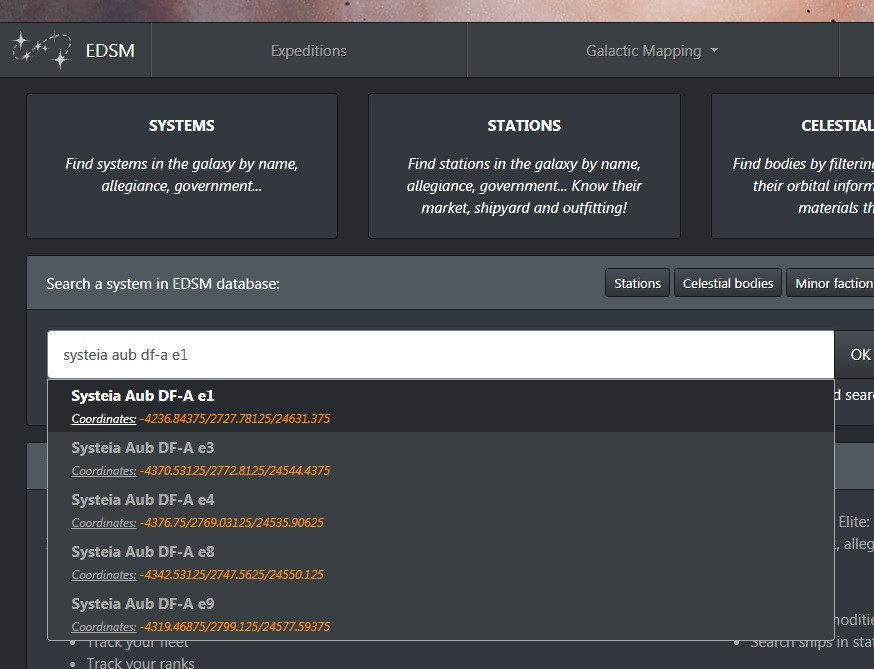Image resolution: width=874 pixels, height=669 pixels.
Task: Click the EDSM stars logo icon
Action: click(x=42, y=51)
